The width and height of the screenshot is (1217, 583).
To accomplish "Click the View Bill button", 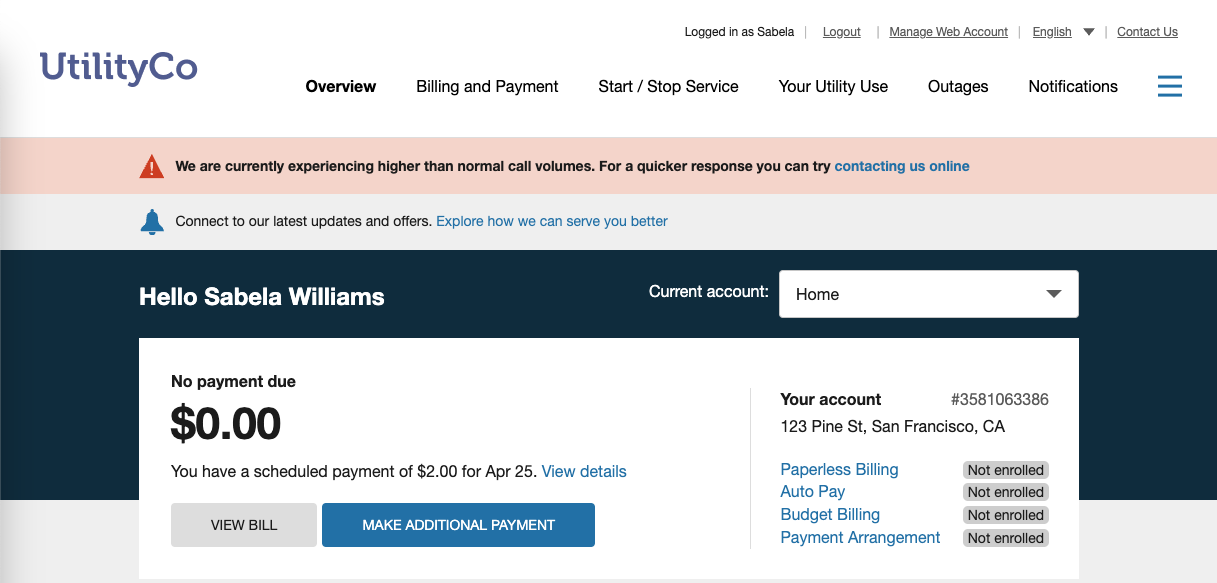I will tap(244, 525).
